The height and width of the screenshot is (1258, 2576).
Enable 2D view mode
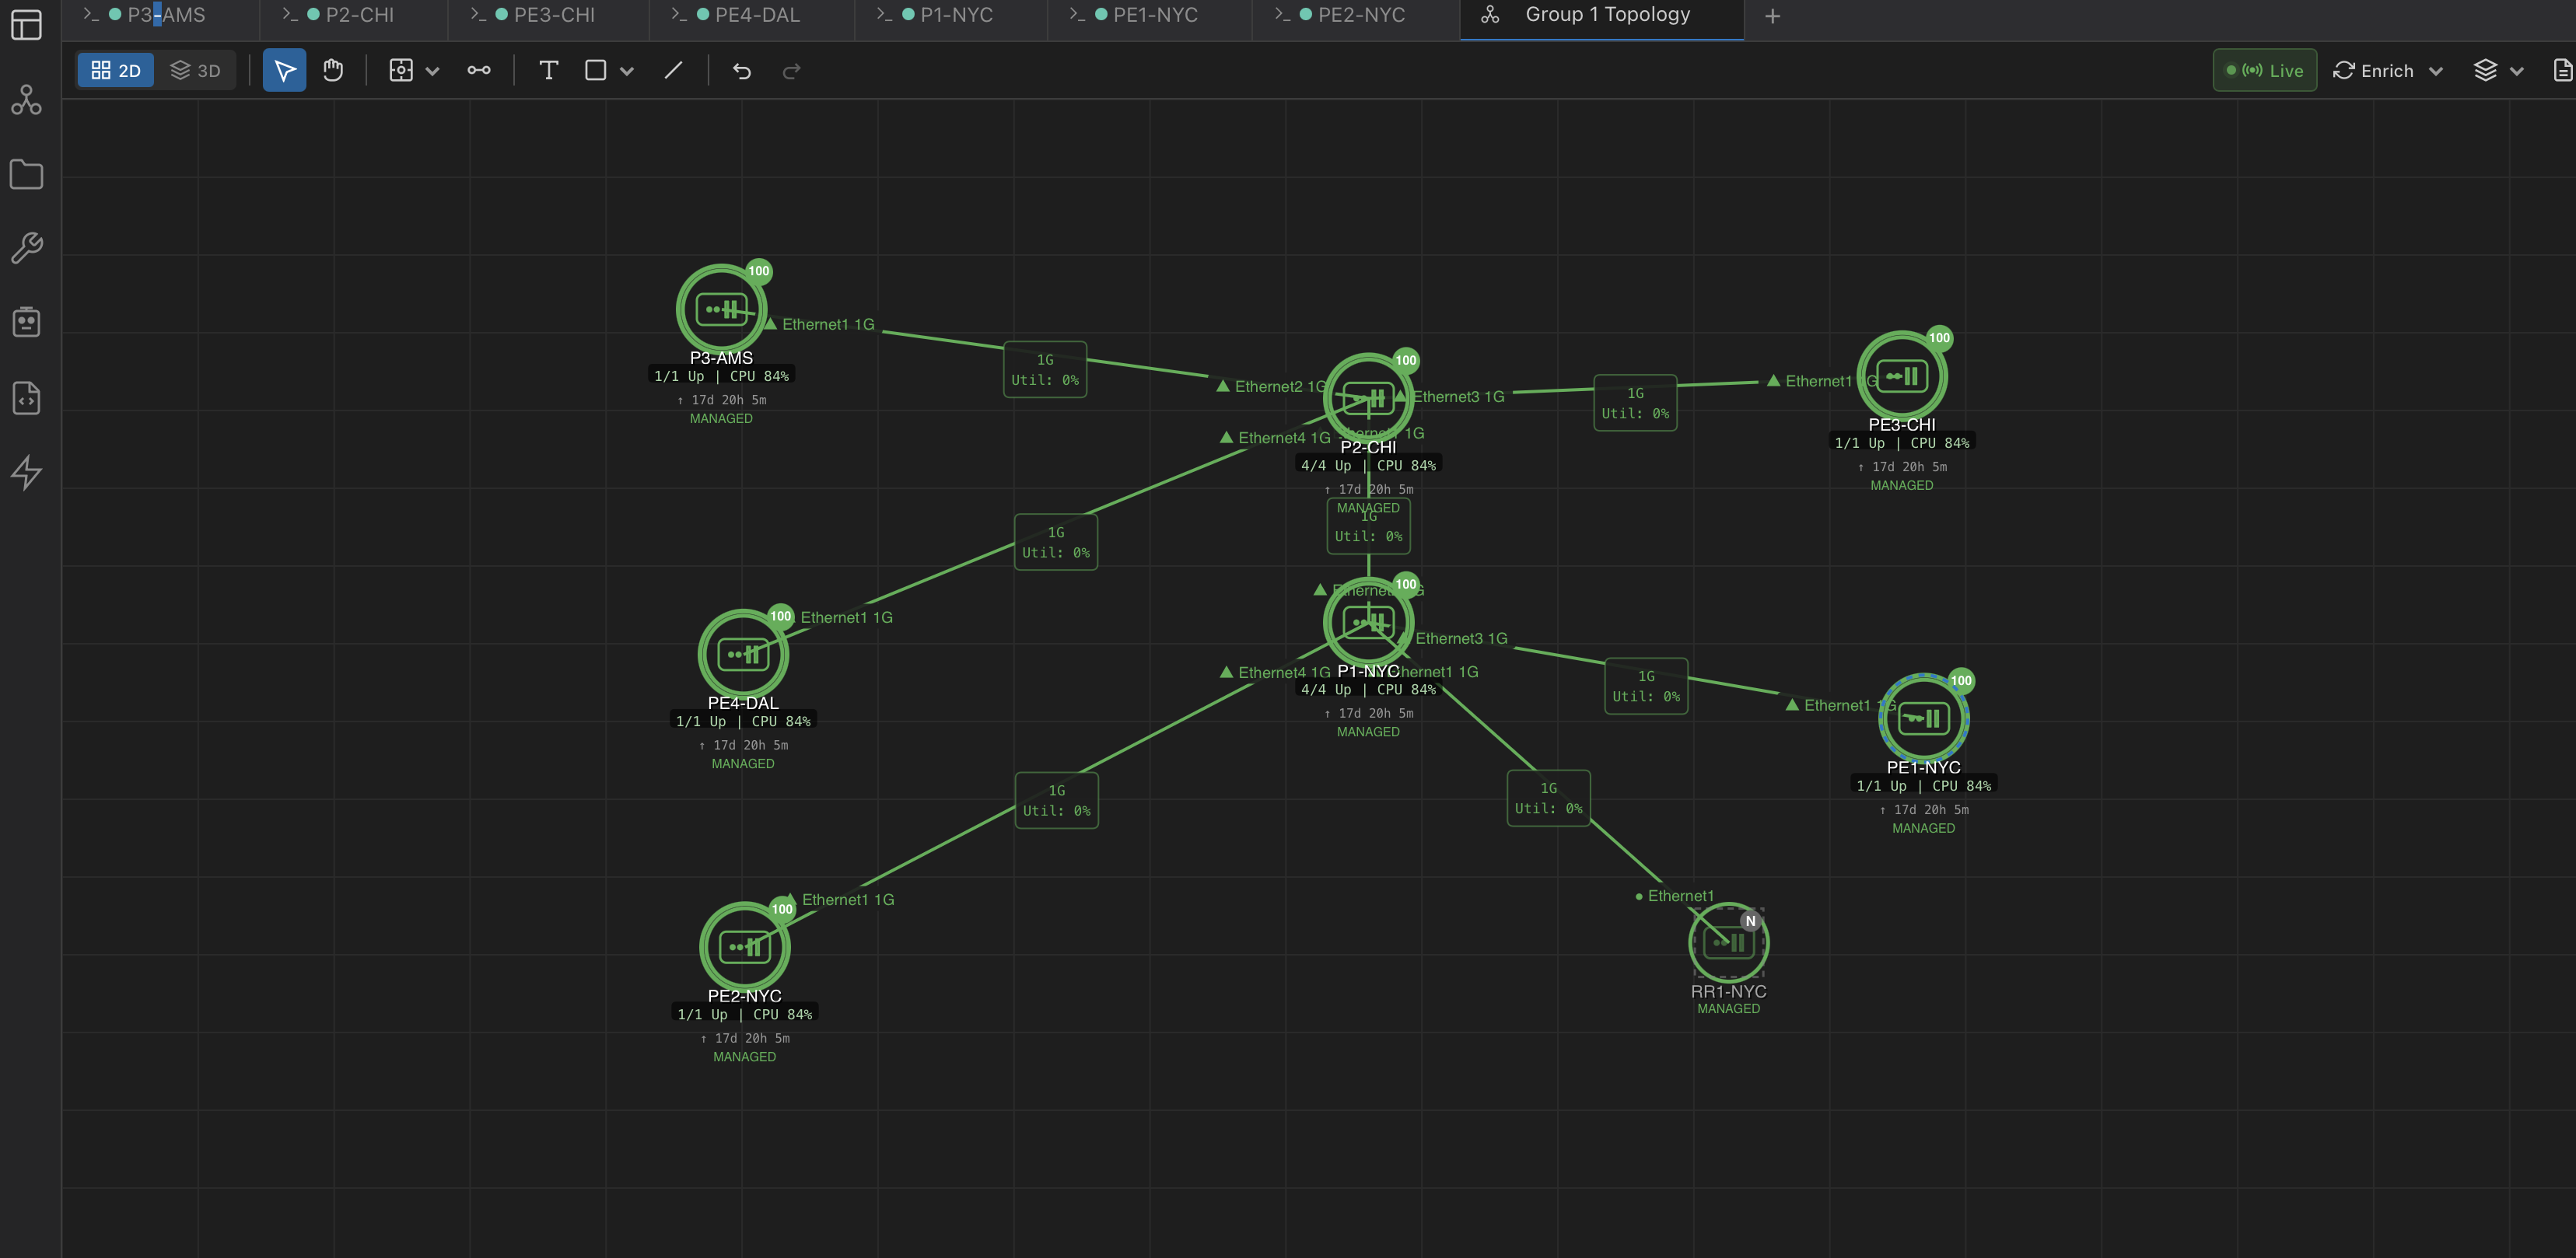coord(115,70)
